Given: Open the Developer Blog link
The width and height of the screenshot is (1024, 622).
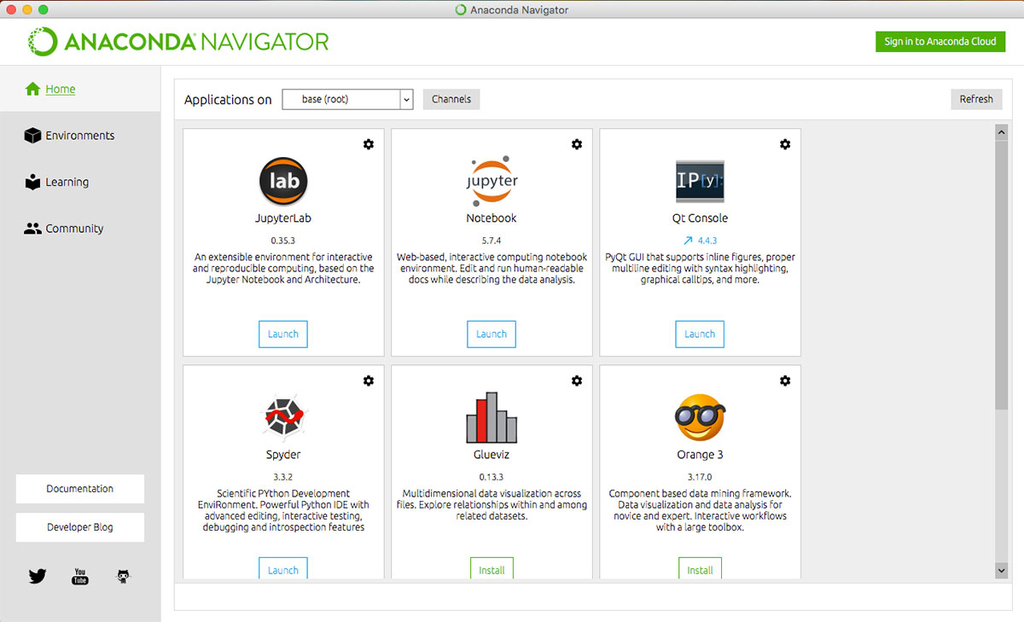Looking at the screenshot, I should pos(80,527).
